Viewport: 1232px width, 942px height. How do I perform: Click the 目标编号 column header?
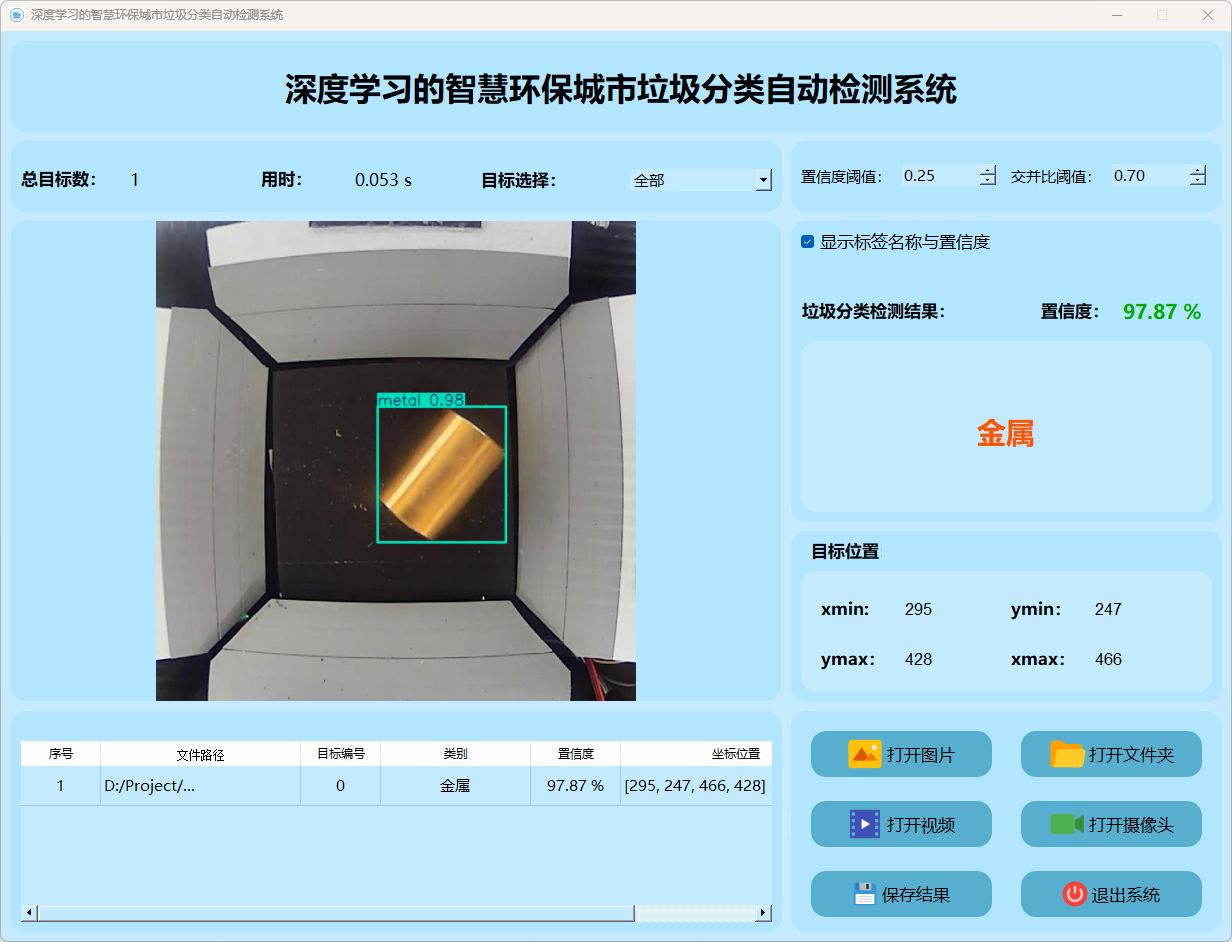(341, 754)
